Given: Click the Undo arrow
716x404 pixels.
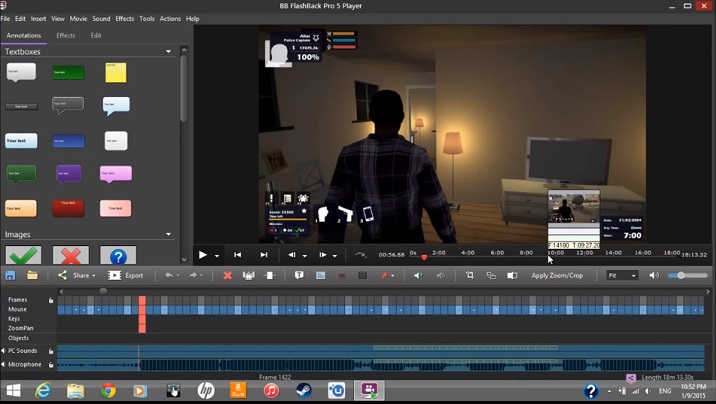Looking at the screenshot, I should point(169,275).
